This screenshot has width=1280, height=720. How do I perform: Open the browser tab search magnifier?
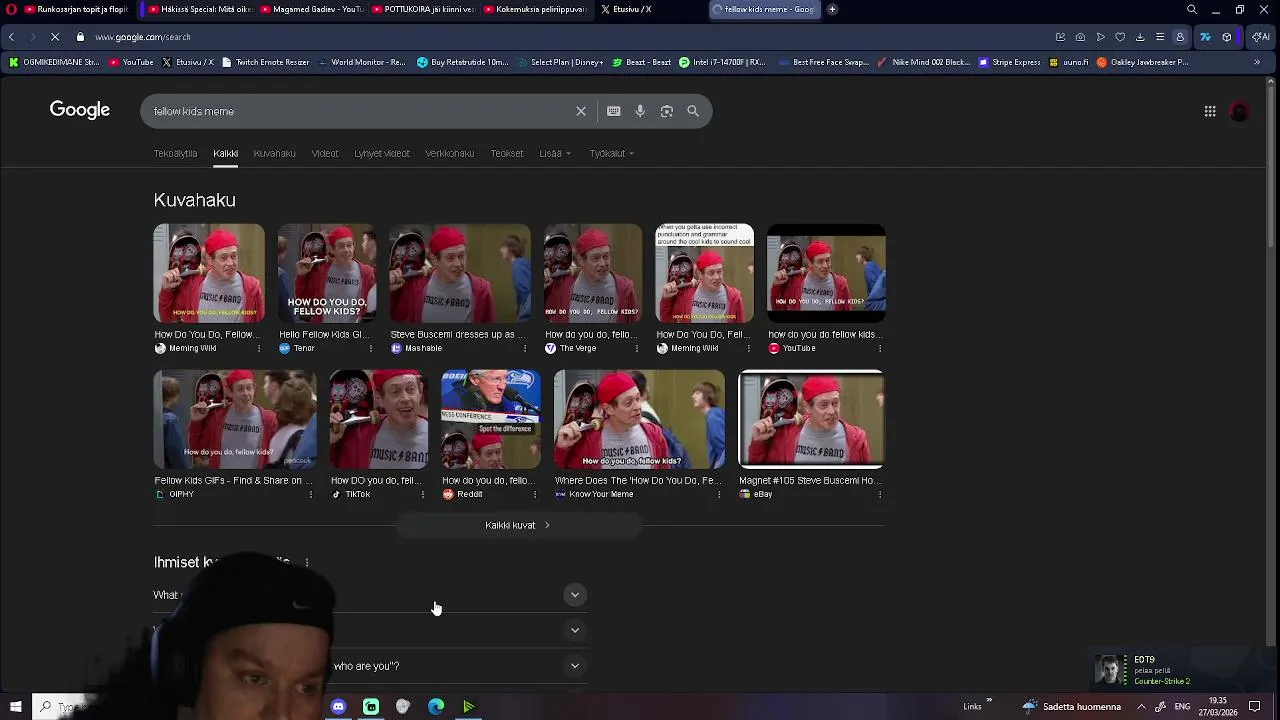coord(1192,9)
